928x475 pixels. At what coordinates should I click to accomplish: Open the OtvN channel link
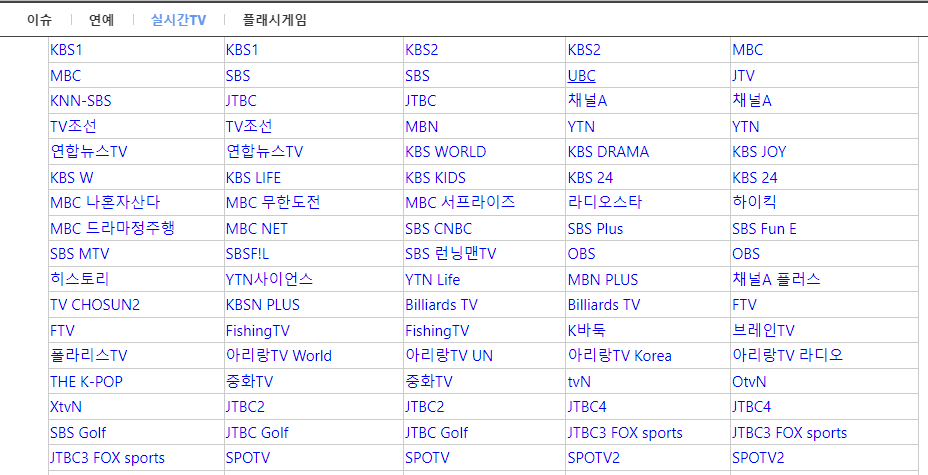[749, 381]
